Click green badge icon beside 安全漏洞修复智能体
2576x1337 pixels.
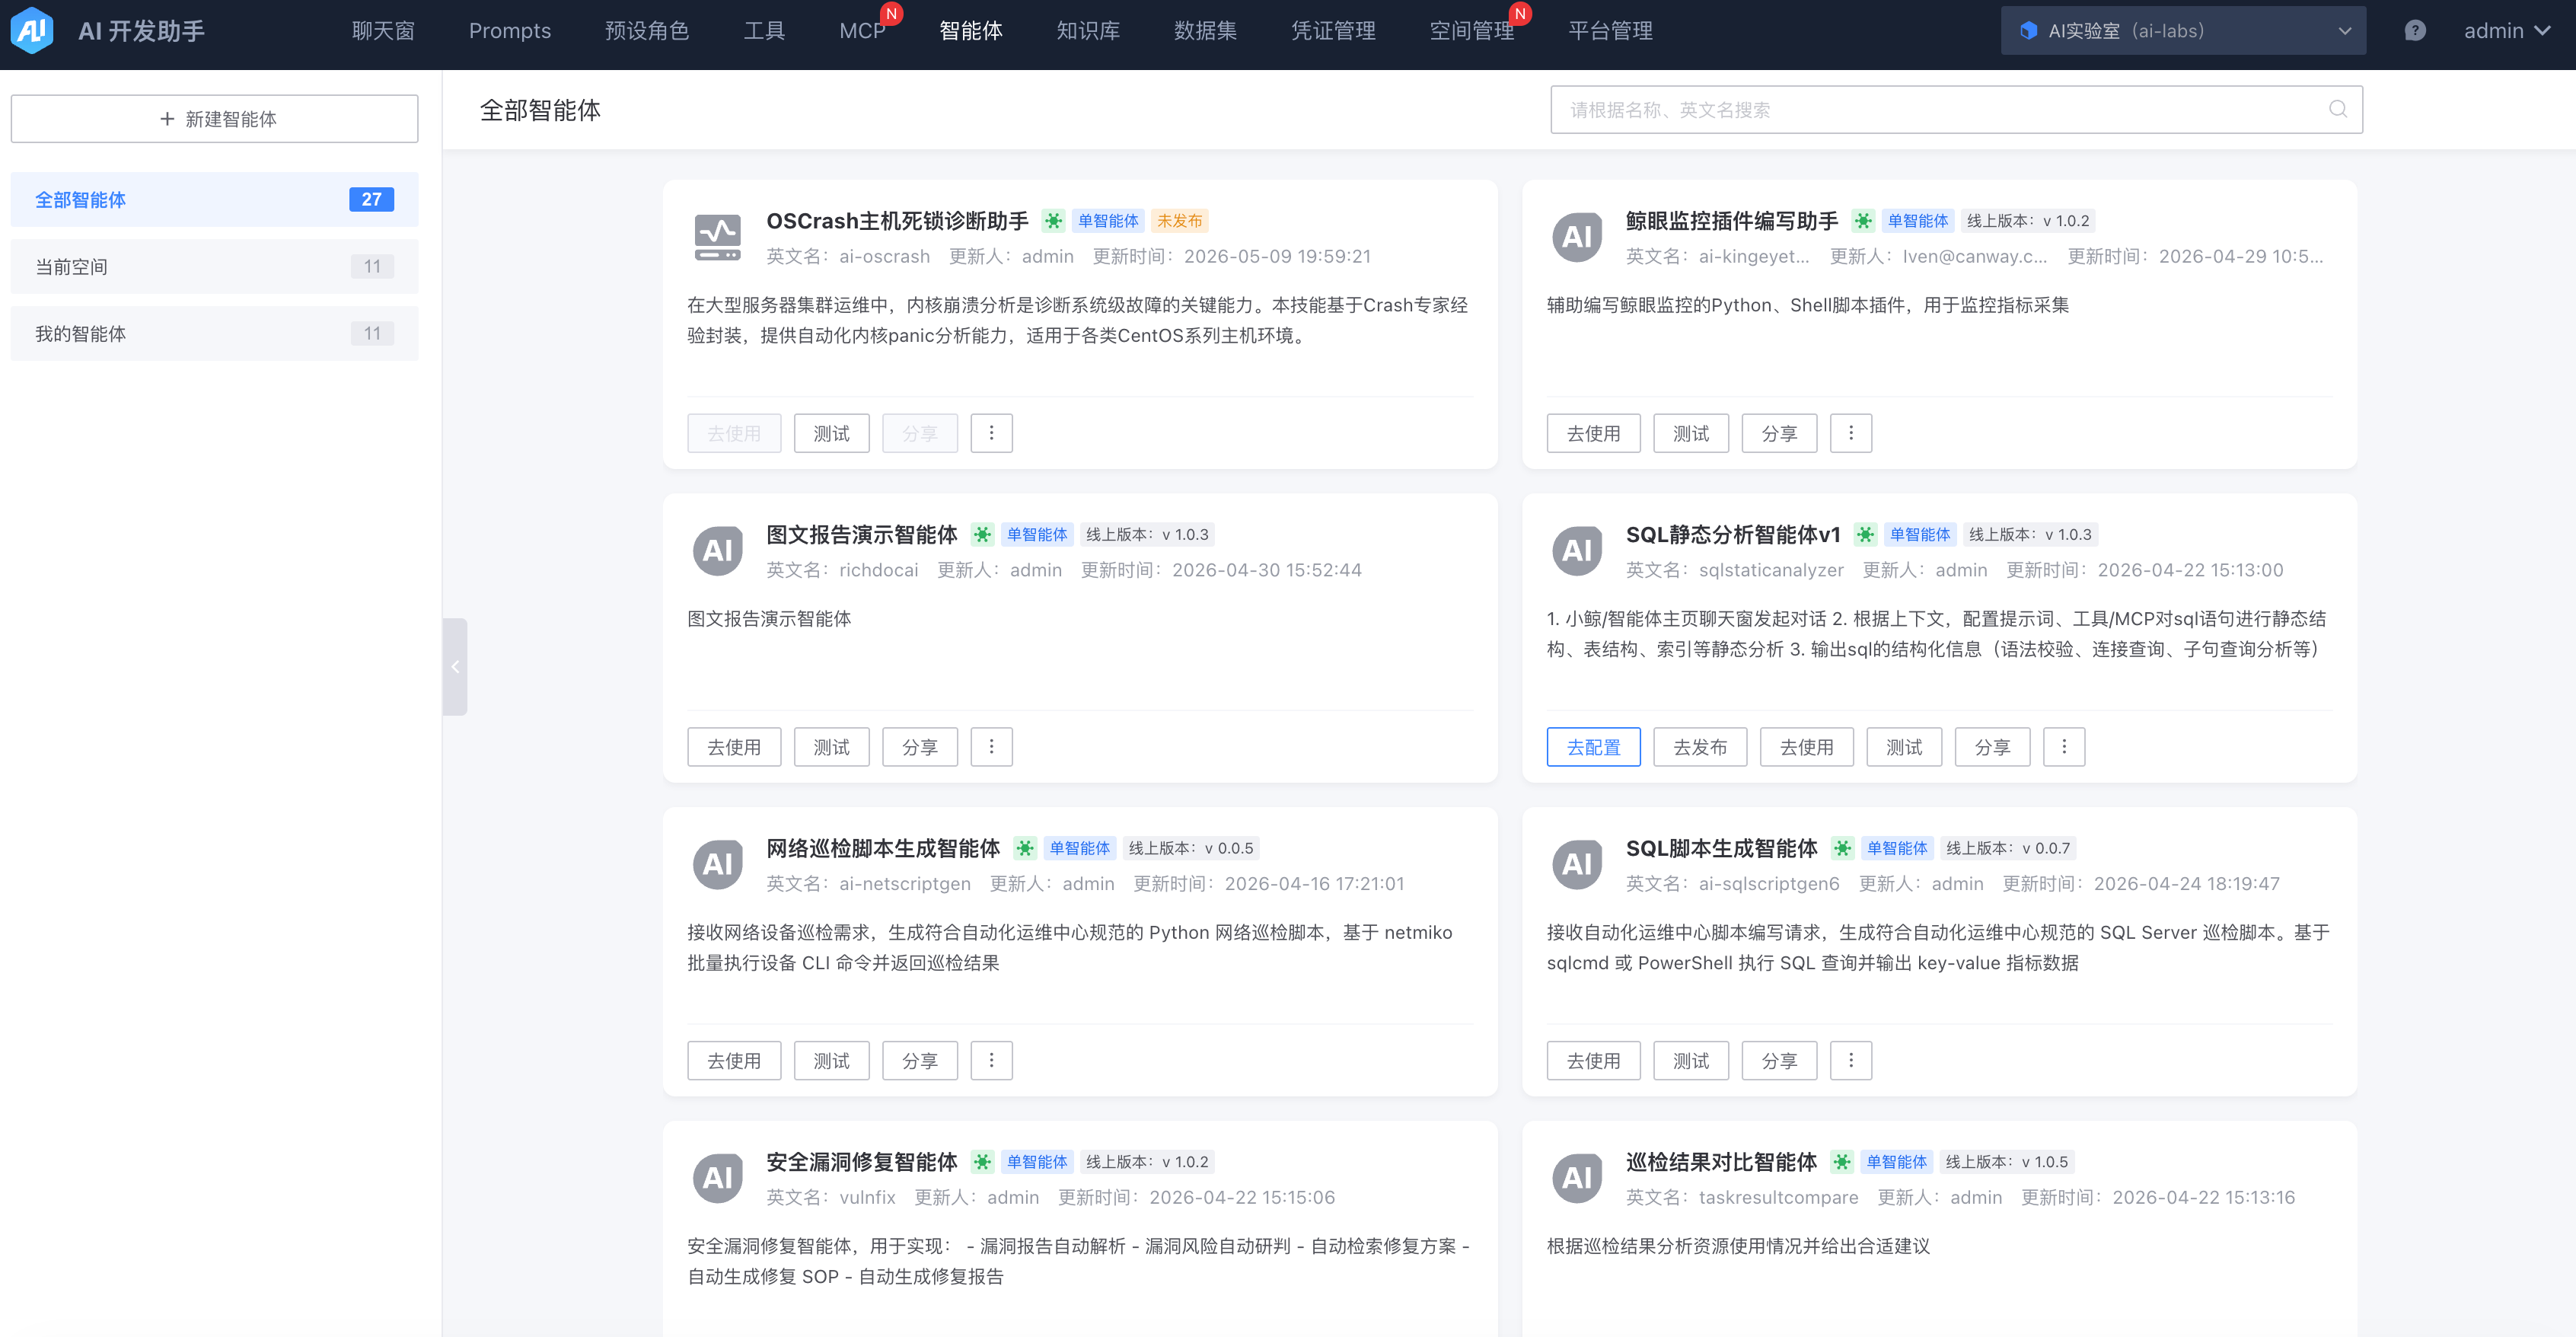982,1163
